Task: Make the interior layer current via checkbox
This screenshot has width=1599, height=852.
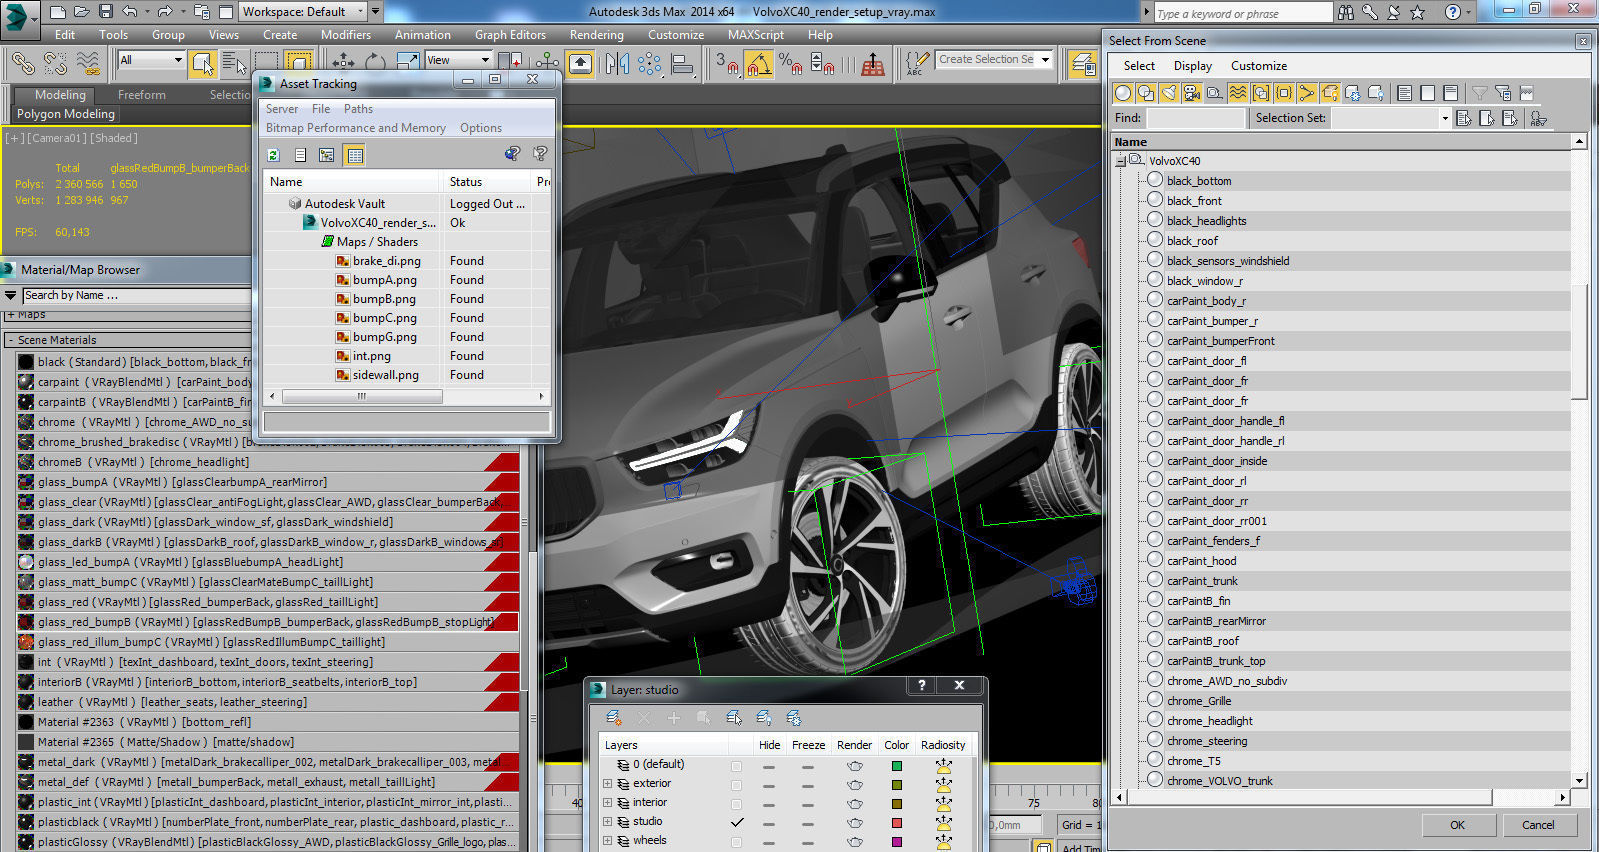Action: click(737, 803)
